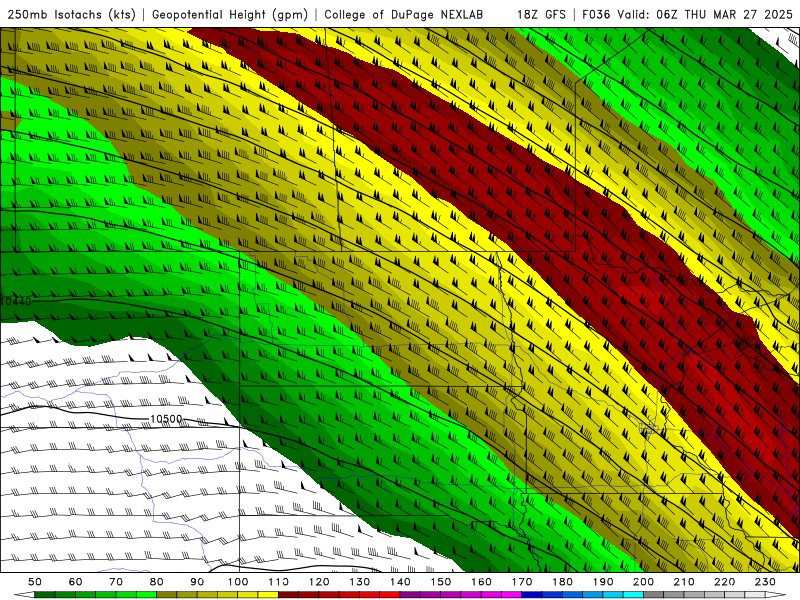This screenshot has height=600, width=800.
Task: Click the 'F036' forecast hour text
Action: click(x=596, y=14)
